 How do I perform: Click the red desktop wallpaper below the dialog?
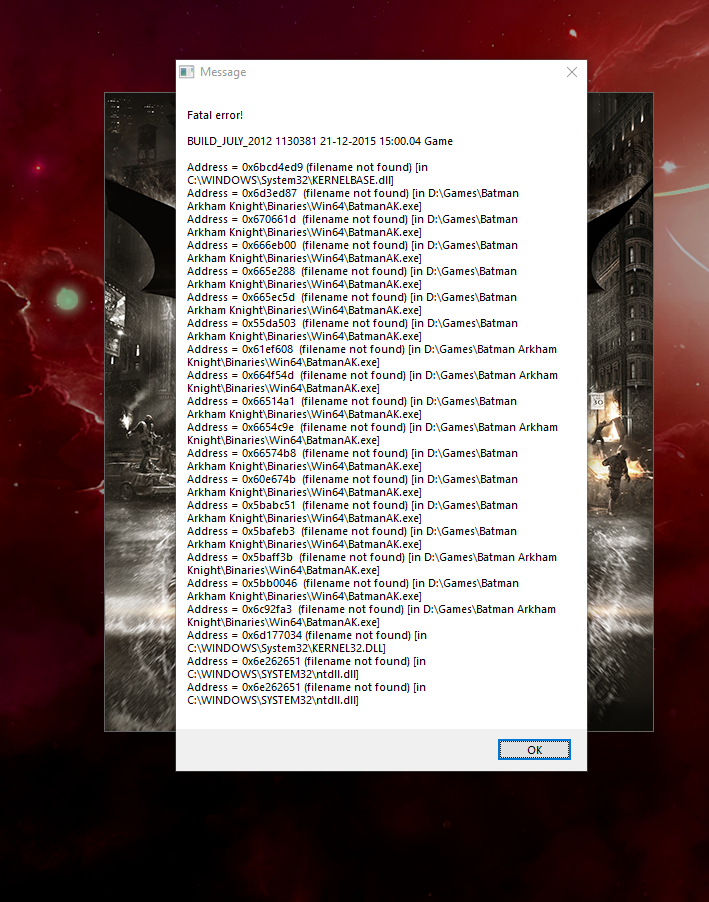tap(380, 840)
